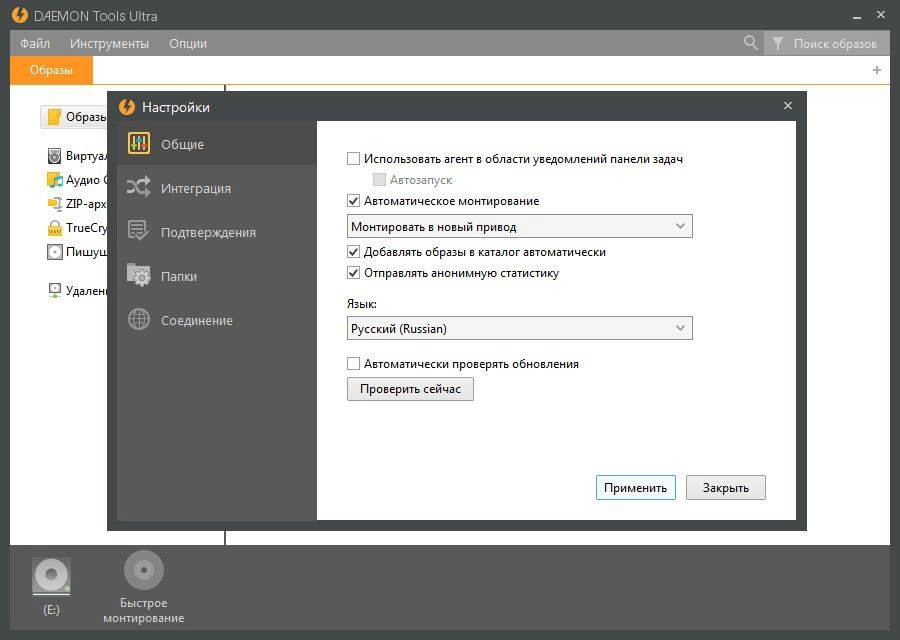Close the Настройки dialog with X

(x=788, y=106)
